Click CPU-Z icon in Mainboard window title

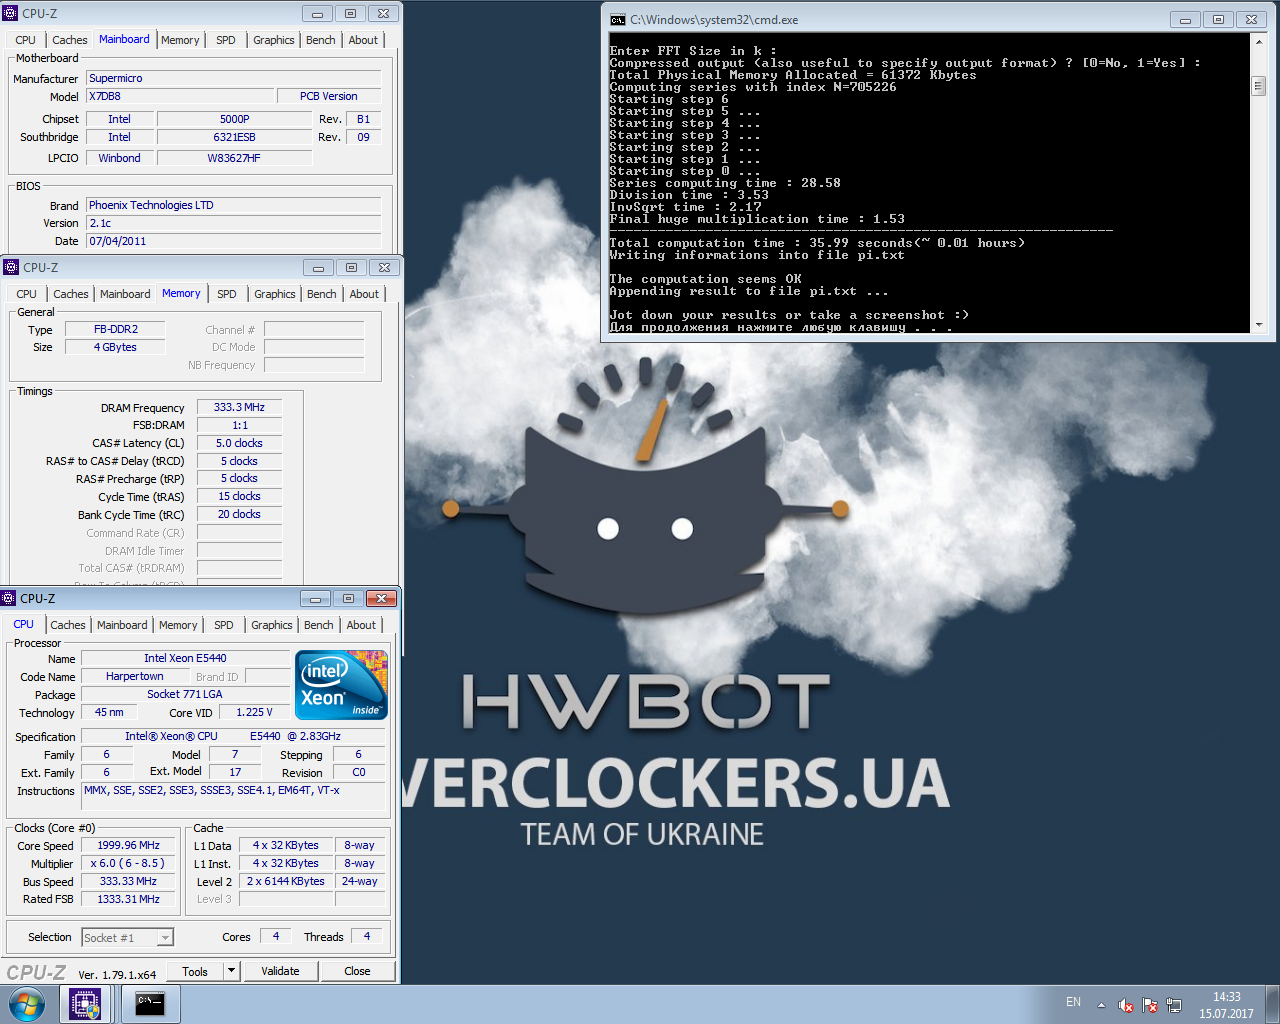(x=10, y=13)
